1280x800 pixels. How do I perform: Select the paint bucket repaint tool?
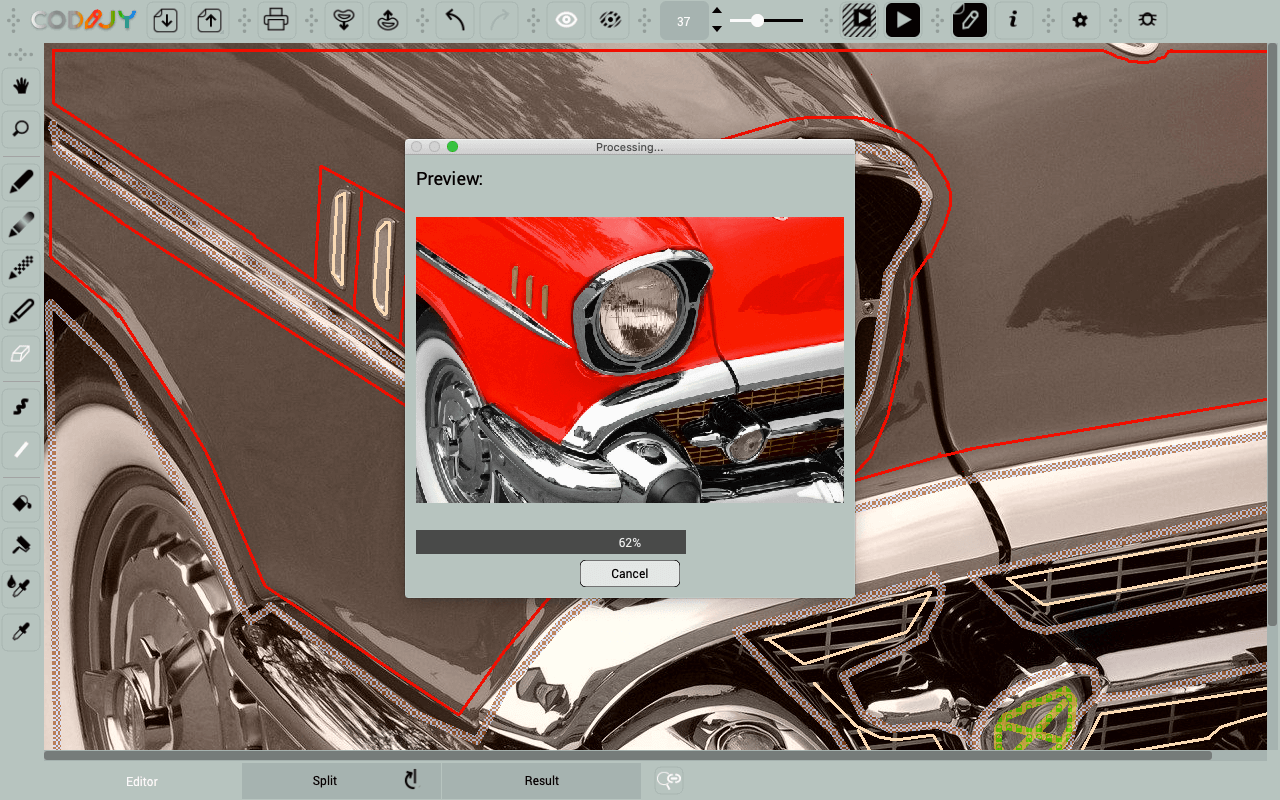(21, 503)
